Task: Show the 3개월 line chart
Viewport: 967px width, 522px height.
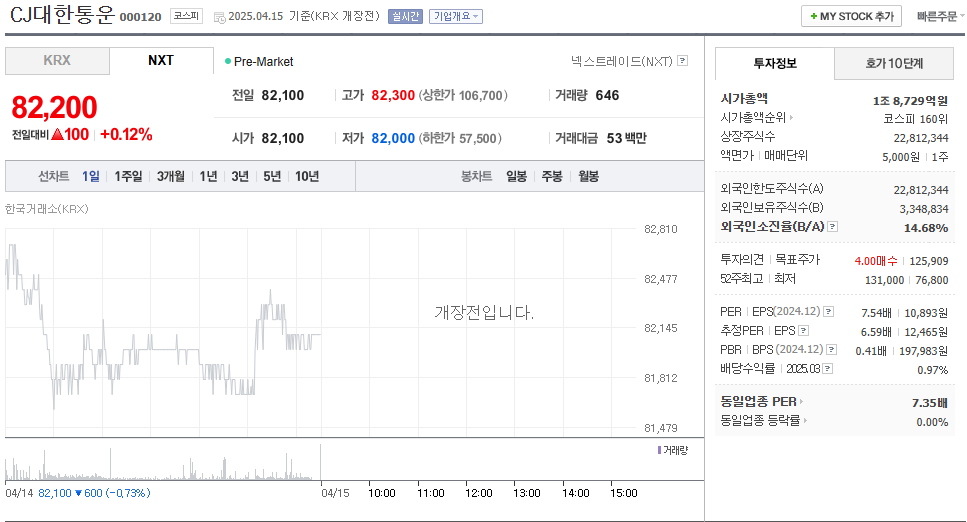Action: pos(171,176)
